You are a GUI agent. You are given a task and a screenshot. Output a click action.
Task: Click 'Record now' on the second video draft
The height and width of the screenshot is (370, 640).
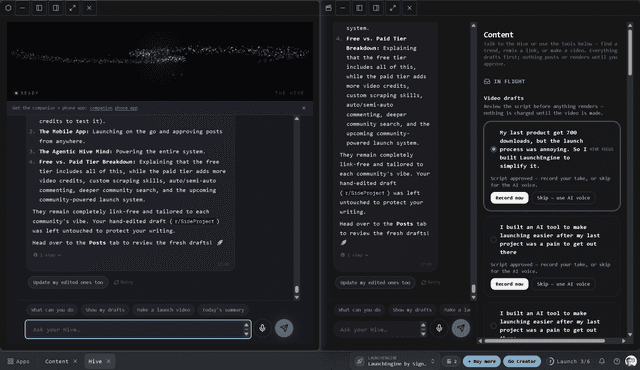point(509,284)
